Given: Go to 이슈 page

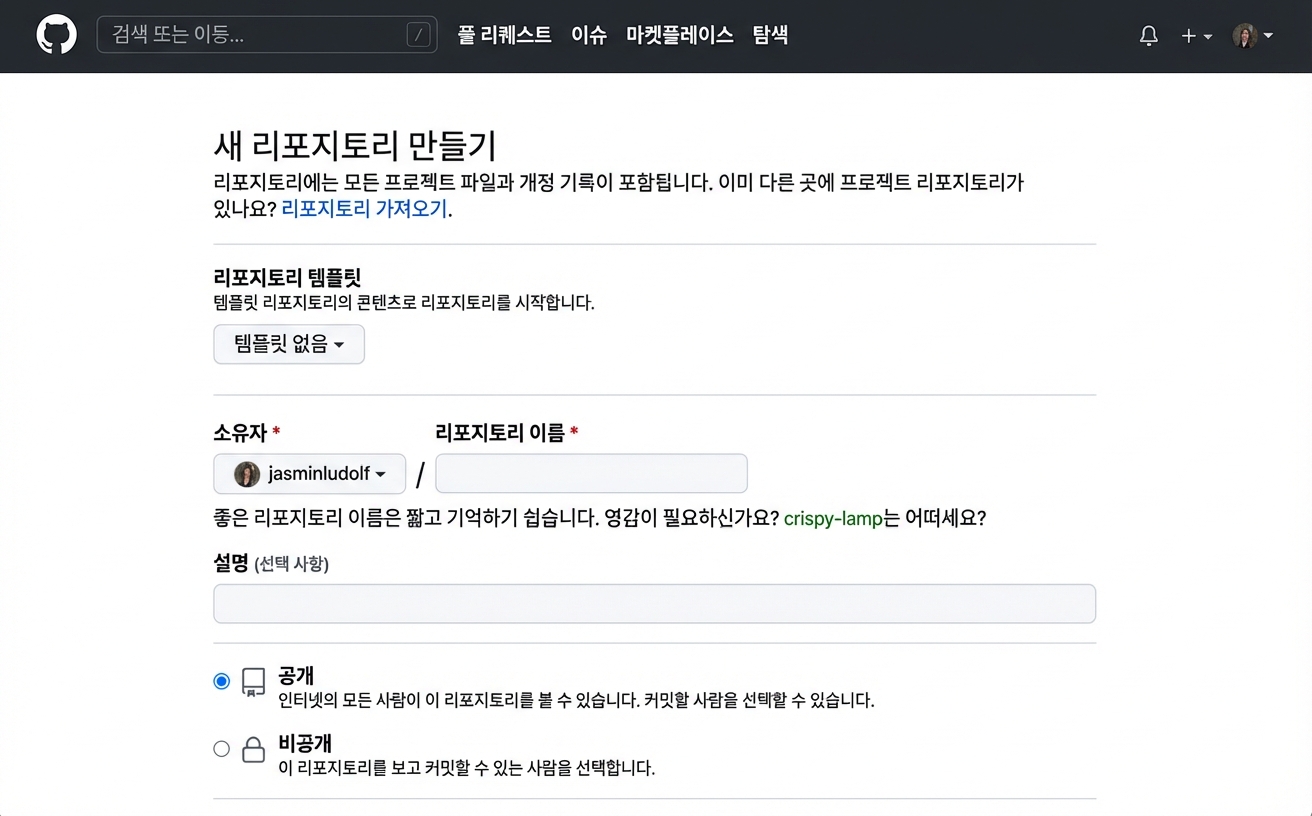Looking at the screenshot, I should 589,35.
